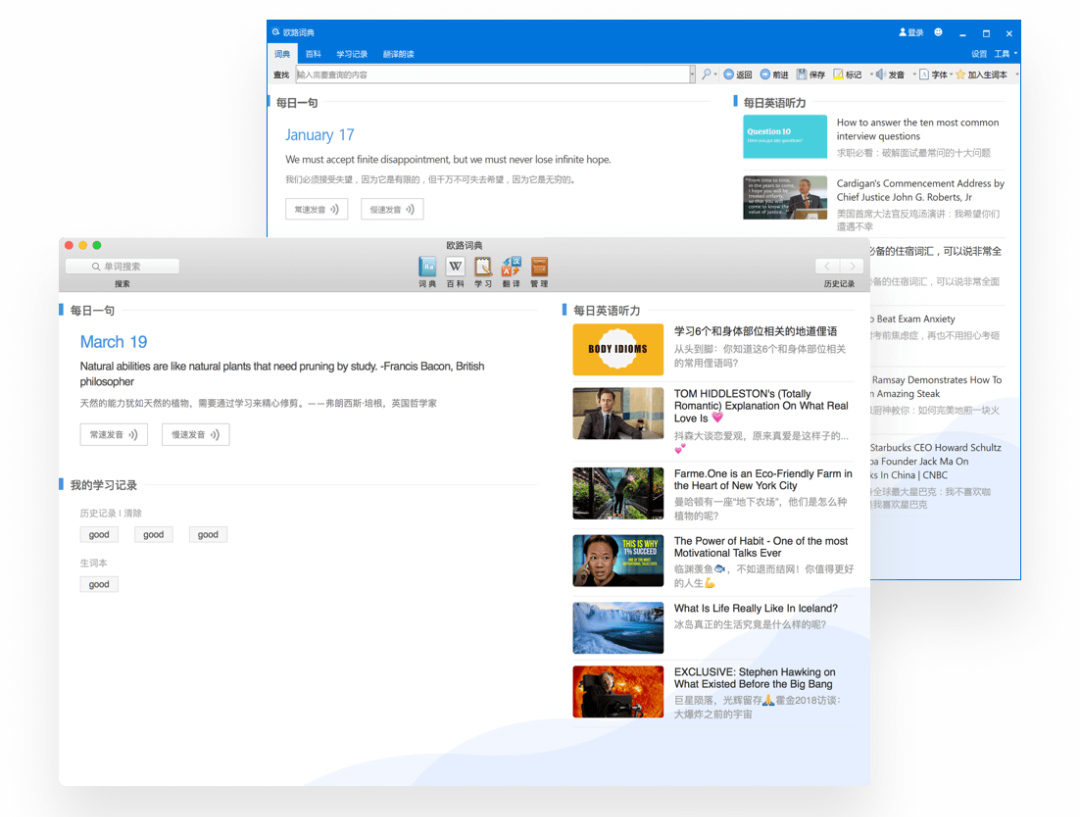Click good tag under 生词本
This screenshot has width=1080, height=817.
pyautogui.click(x=99, y=584)
